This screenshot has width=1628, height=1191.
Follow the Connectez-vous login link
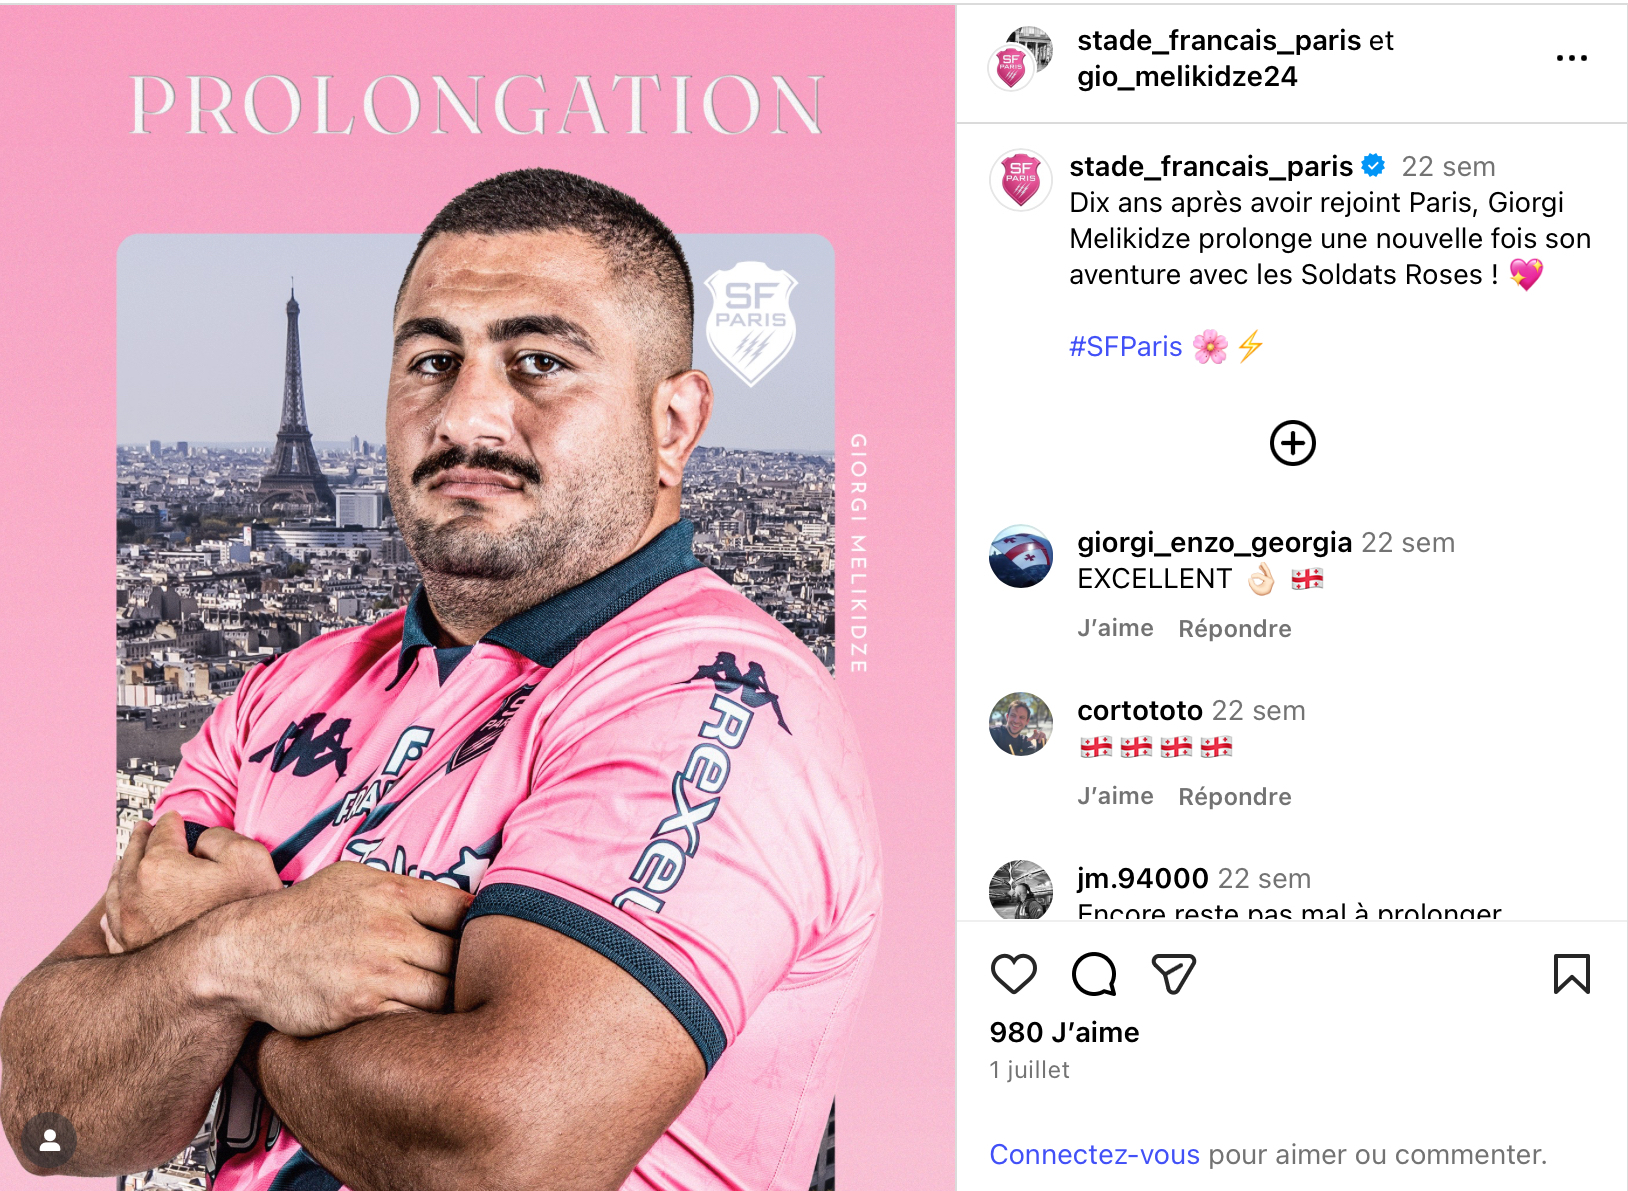click(1094, 1155)
